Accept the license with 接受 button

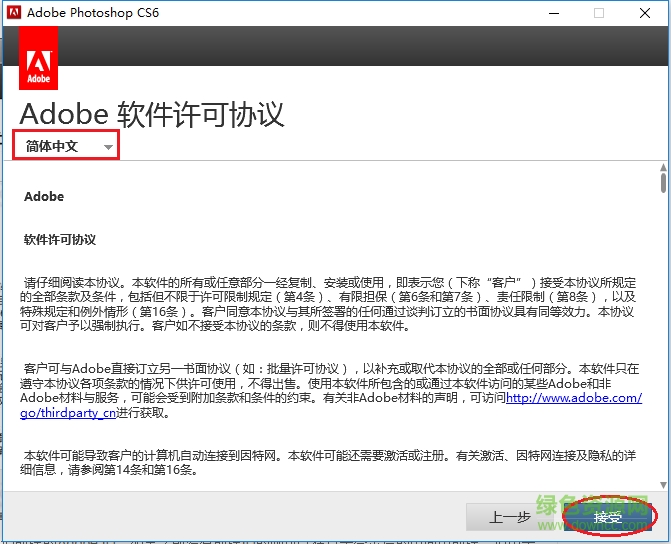click(608, 517)
